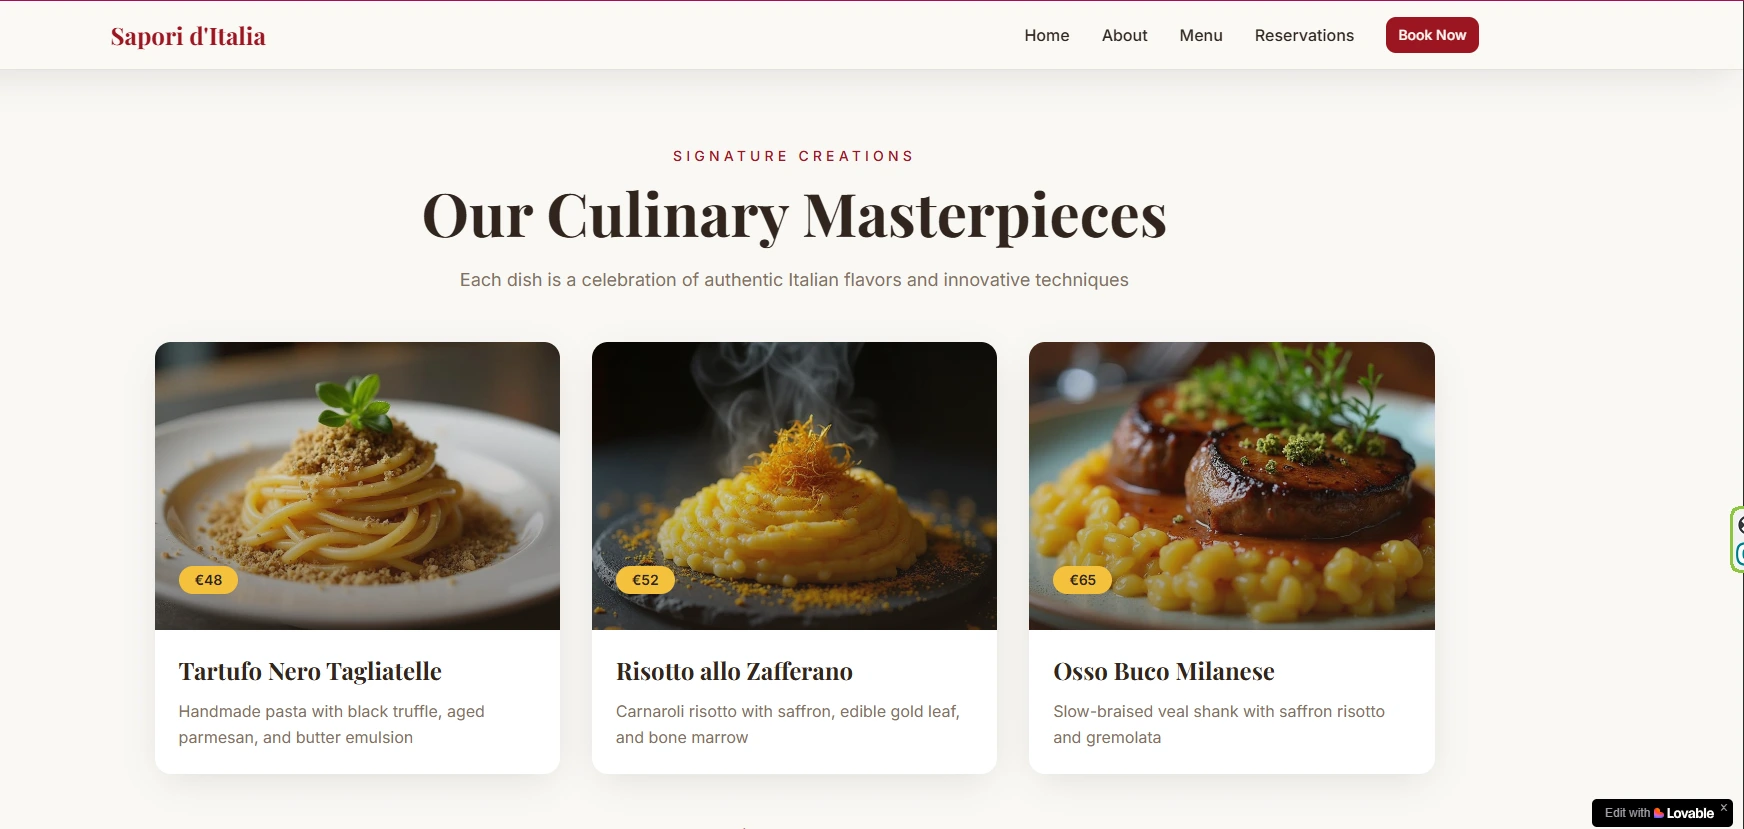Open the Menu navigation item
The image size is (1744, 829).
pyautogui.click(x=1200, y=35)
